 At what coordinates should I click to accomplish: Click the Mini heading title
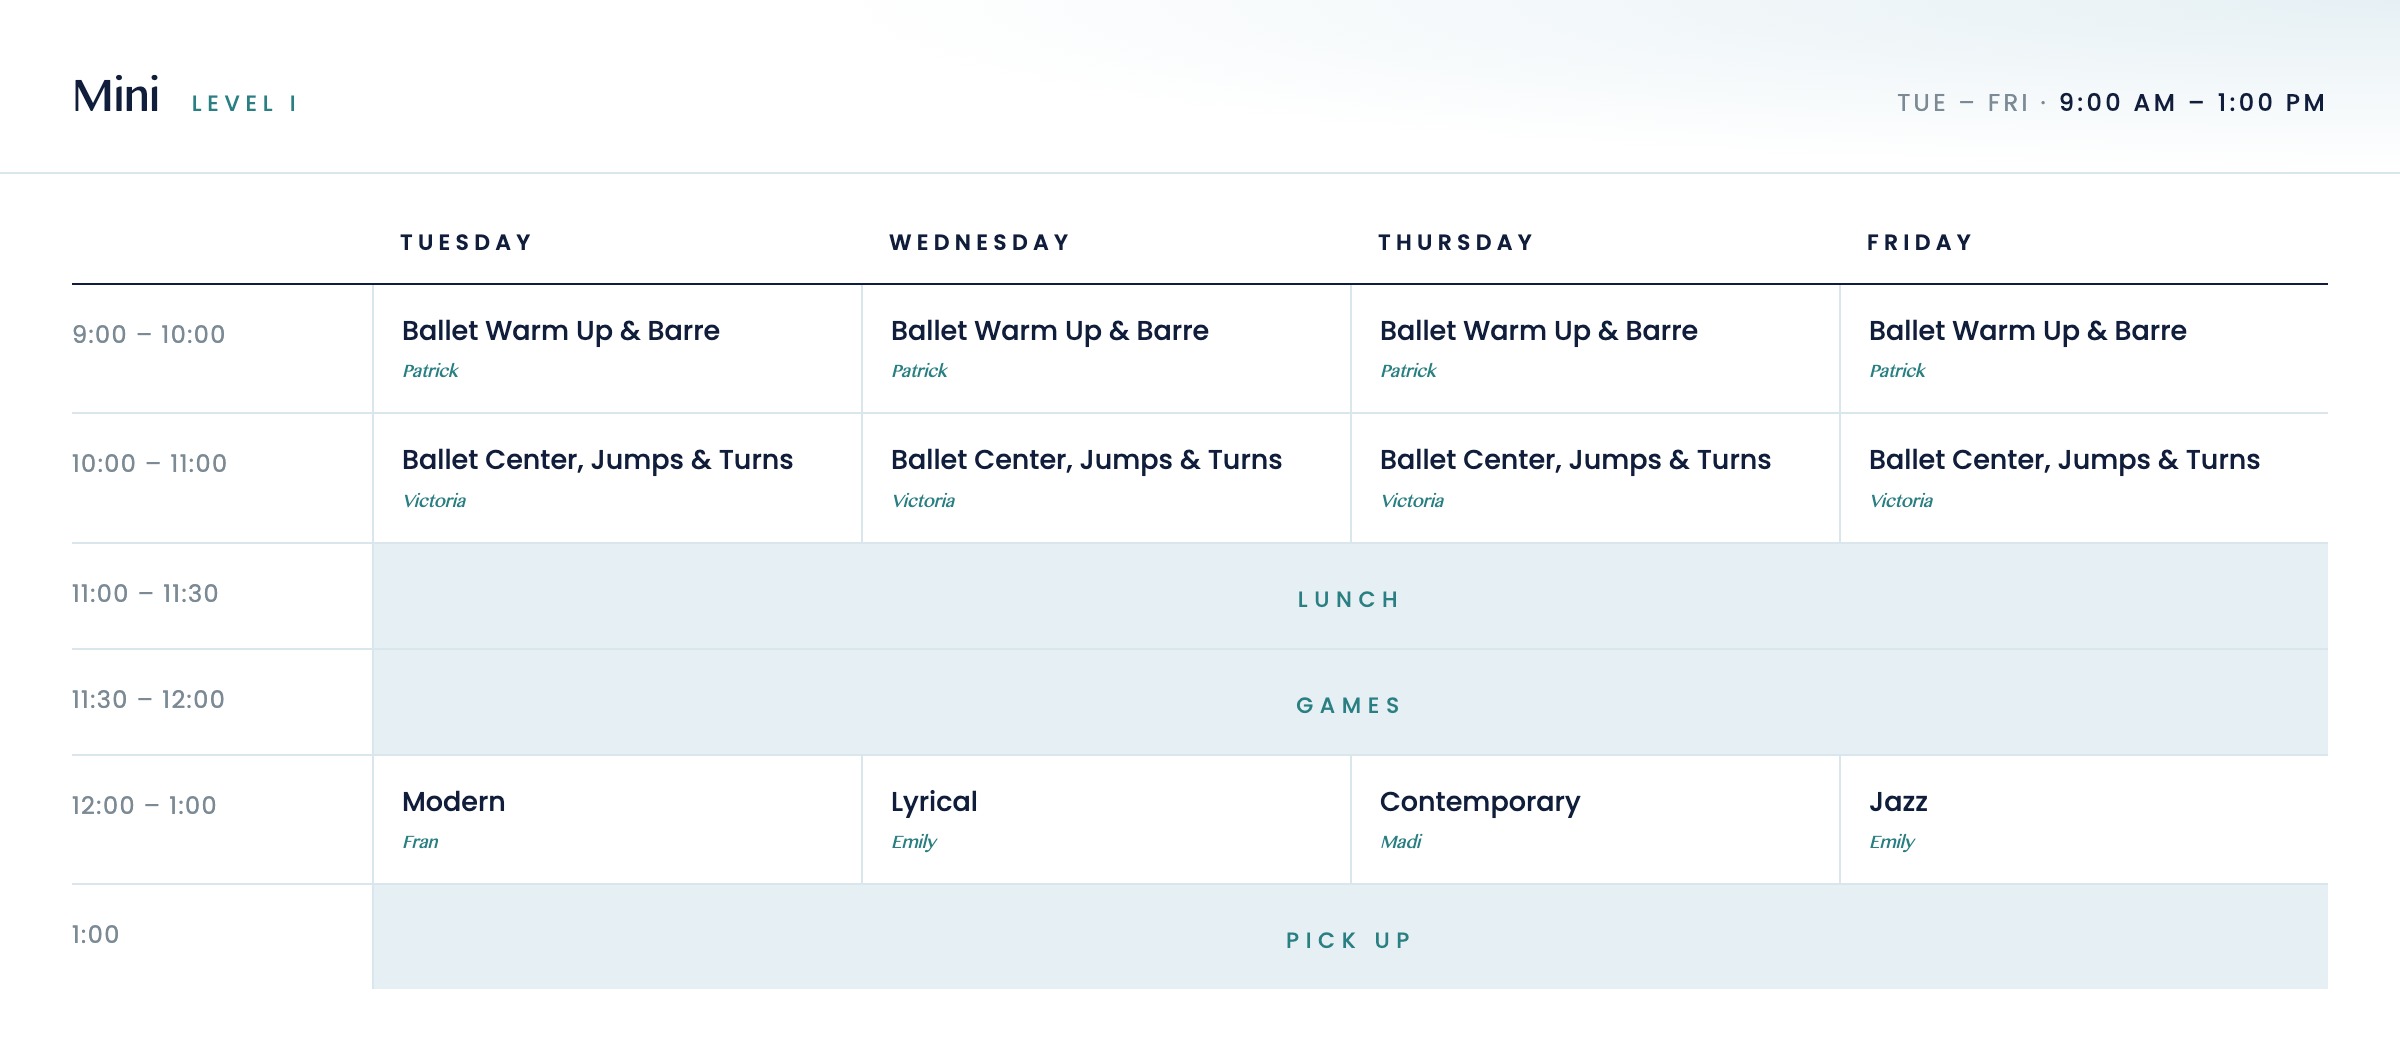[x=116, y=97]
